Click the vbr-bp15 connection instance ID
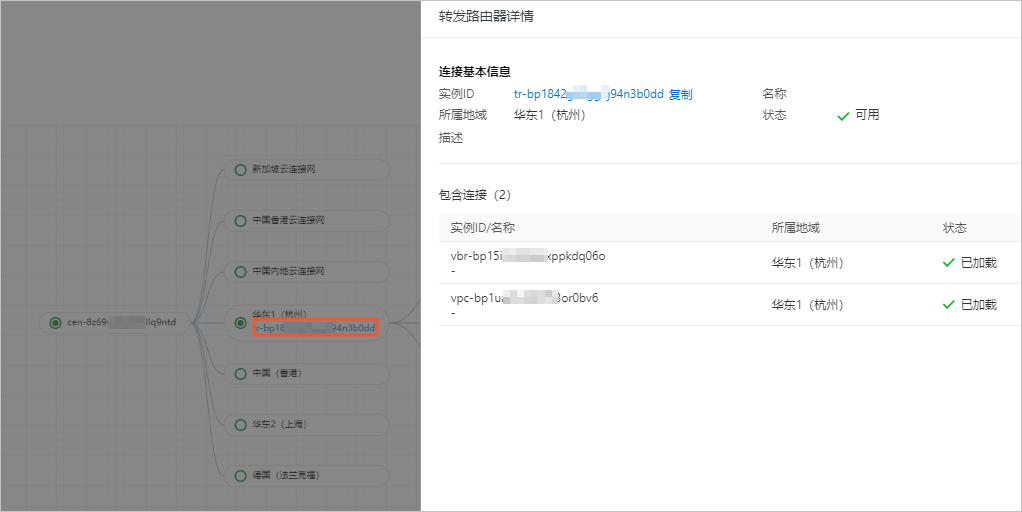The image size is (1022, 512). [x=528, y=256]
